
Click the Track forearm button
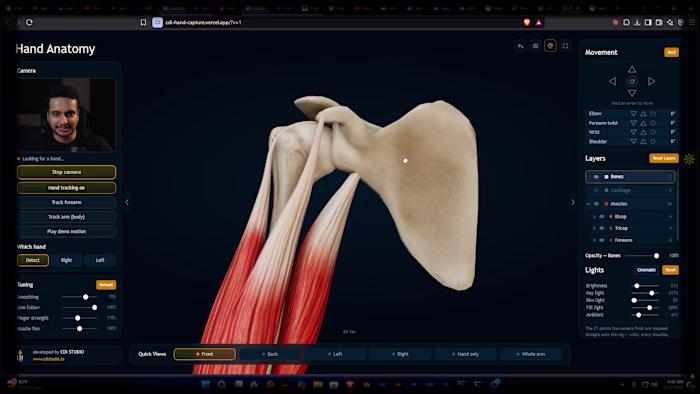pyautogui.click(x=67, y=202)
